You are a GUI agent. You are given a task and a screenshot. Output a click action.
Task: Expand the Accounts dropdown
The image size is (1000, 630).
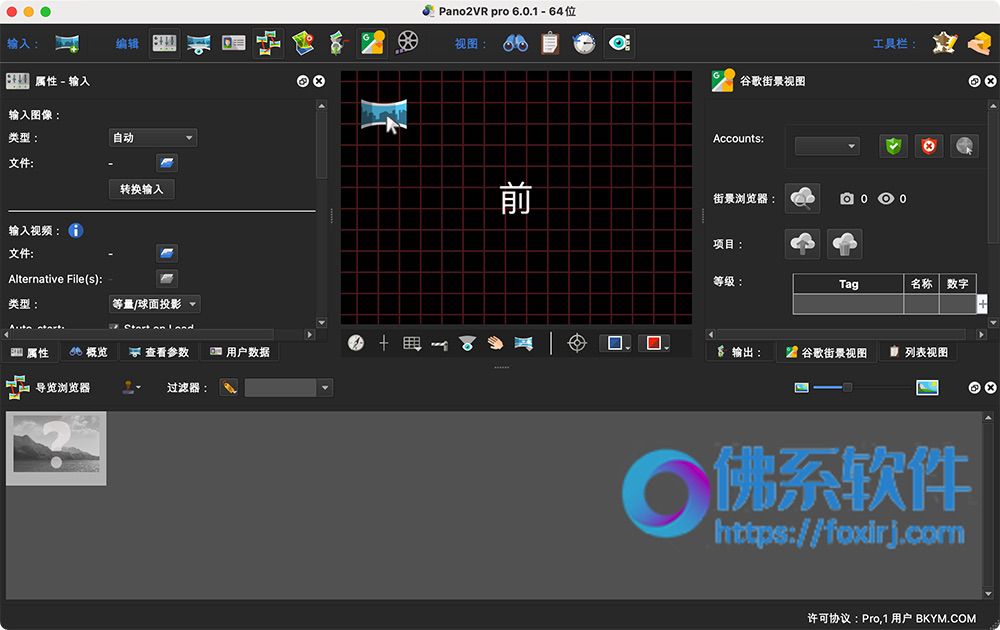tap(827, 146)
